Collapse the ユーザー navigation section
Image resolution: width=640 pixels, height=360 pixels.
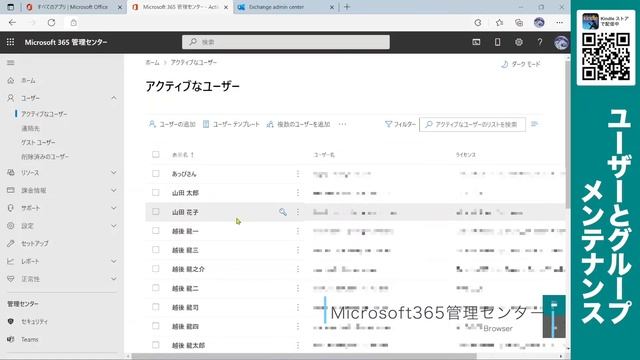pyautogui.click(x=114, y=98)
